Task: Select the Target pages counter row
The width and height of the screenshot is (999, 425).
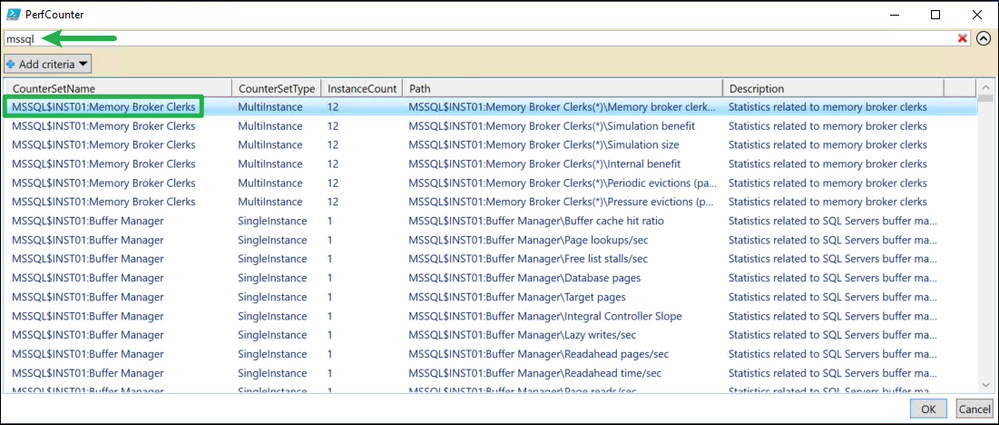Action: [491, 297]
